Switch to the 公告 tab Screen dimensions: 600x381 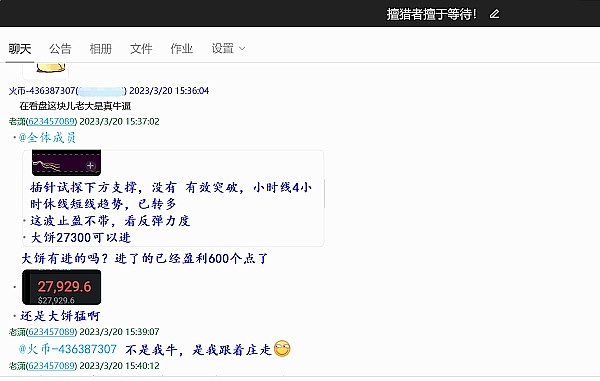60,49
